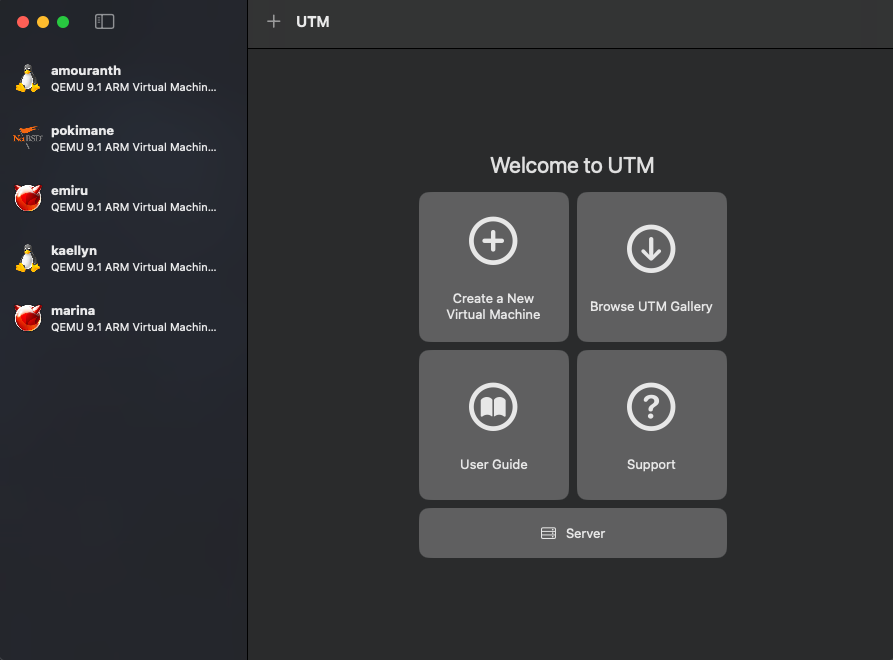This screenshot has height=660, width=893.
Task: Click the FreeBSD icon beside marina
Action: pyautogui.click(x=28, y=318)
